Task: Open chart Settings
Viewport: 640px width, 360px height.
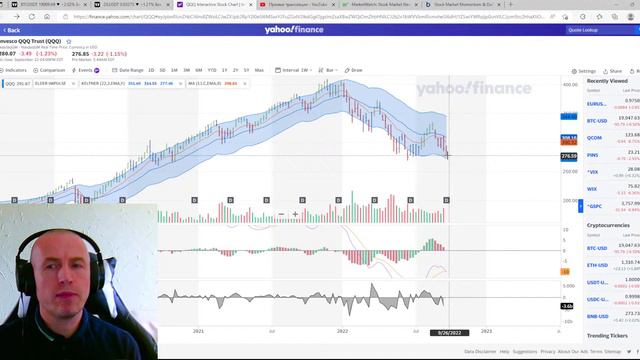Action: click(584, 71)
